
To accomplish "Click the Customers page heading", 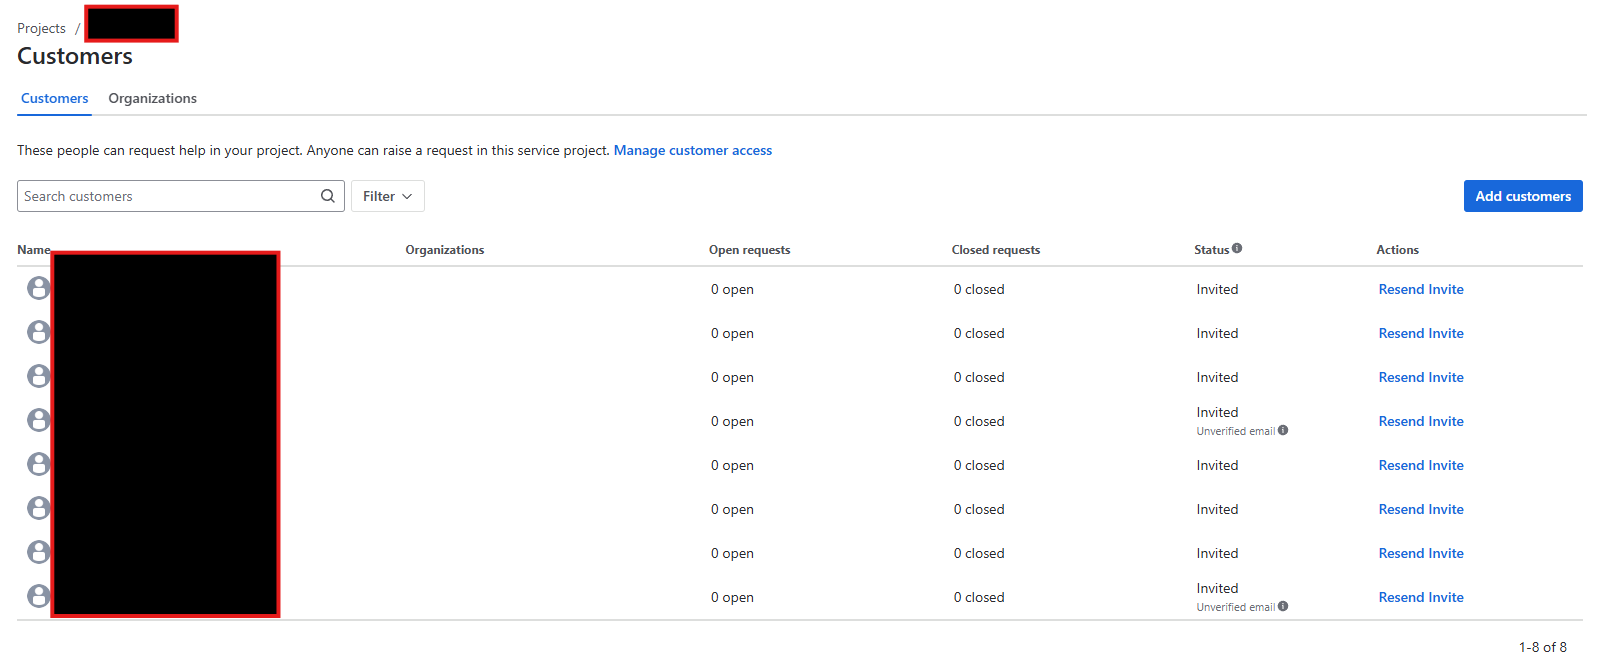I will [75, 56].
